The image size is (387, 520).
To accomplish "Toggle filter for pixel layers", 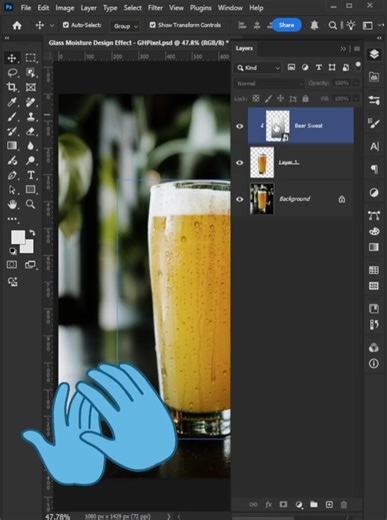I will (x=291, y=67).
